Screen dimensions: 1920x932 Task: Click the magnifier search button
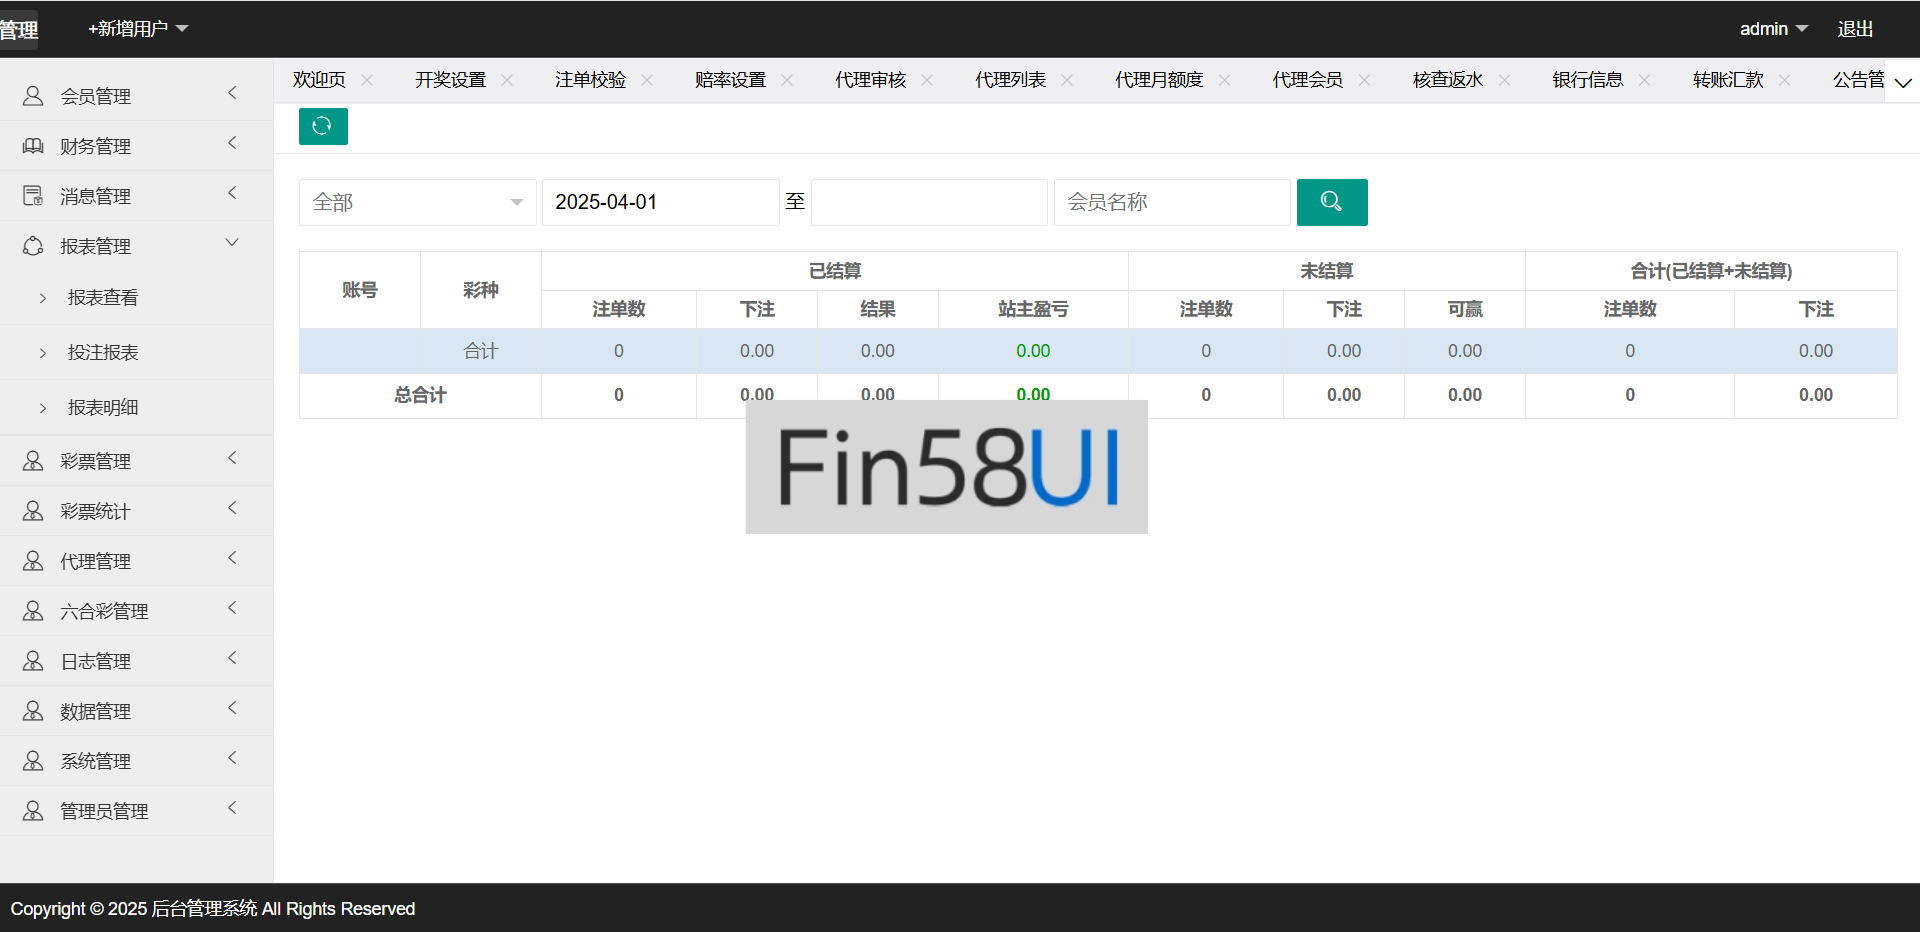click(x=1331, y=202)
